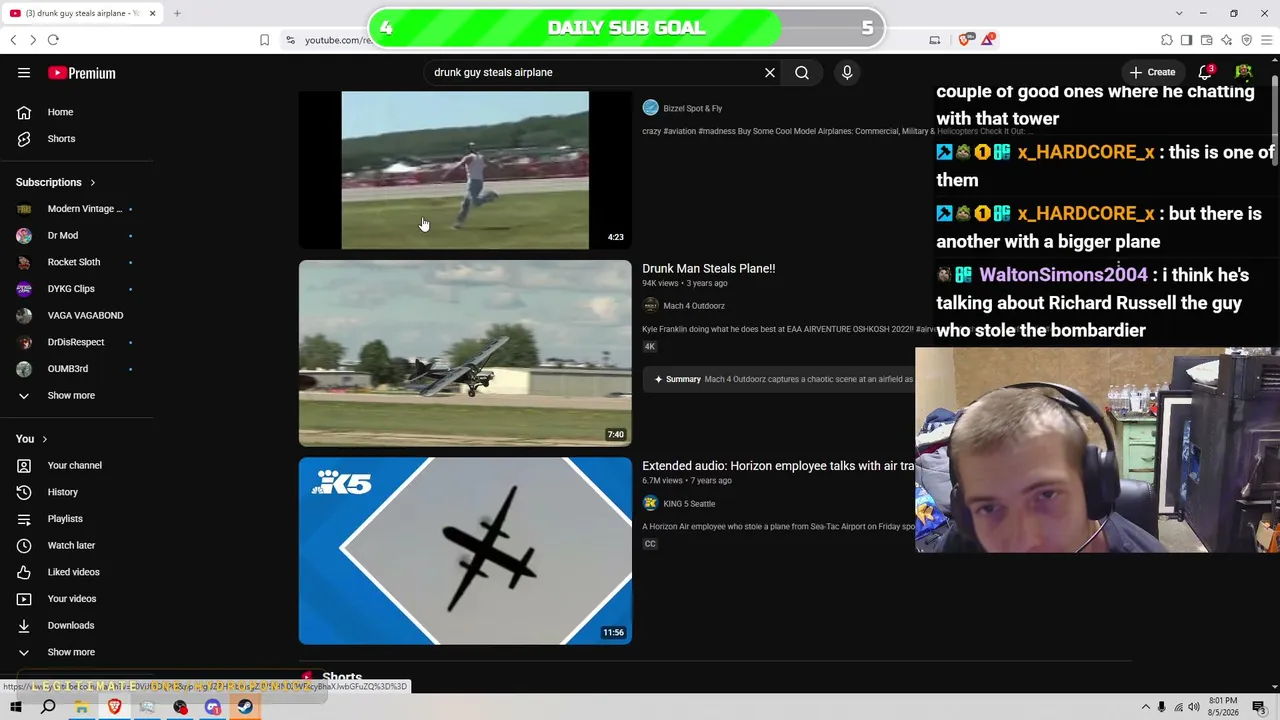The image size is (1280, 720).
Task: Open Steam from the taskbar
Action: [245, 707]
